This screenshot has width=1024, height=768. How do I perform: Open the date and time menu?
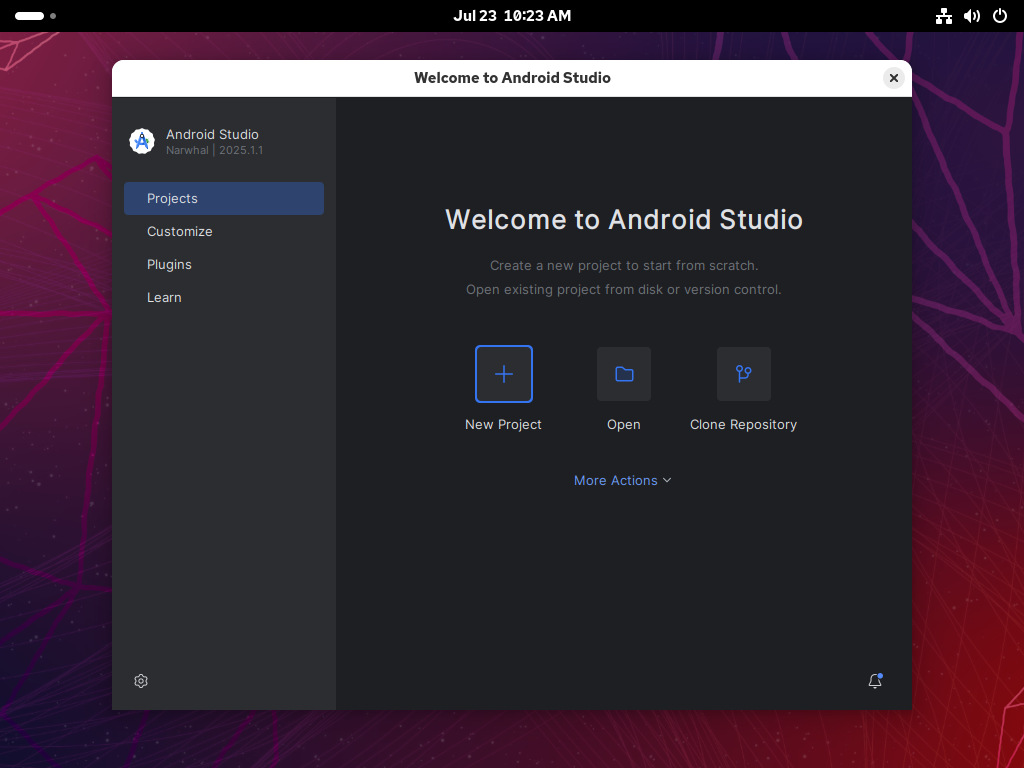(512, 15)
